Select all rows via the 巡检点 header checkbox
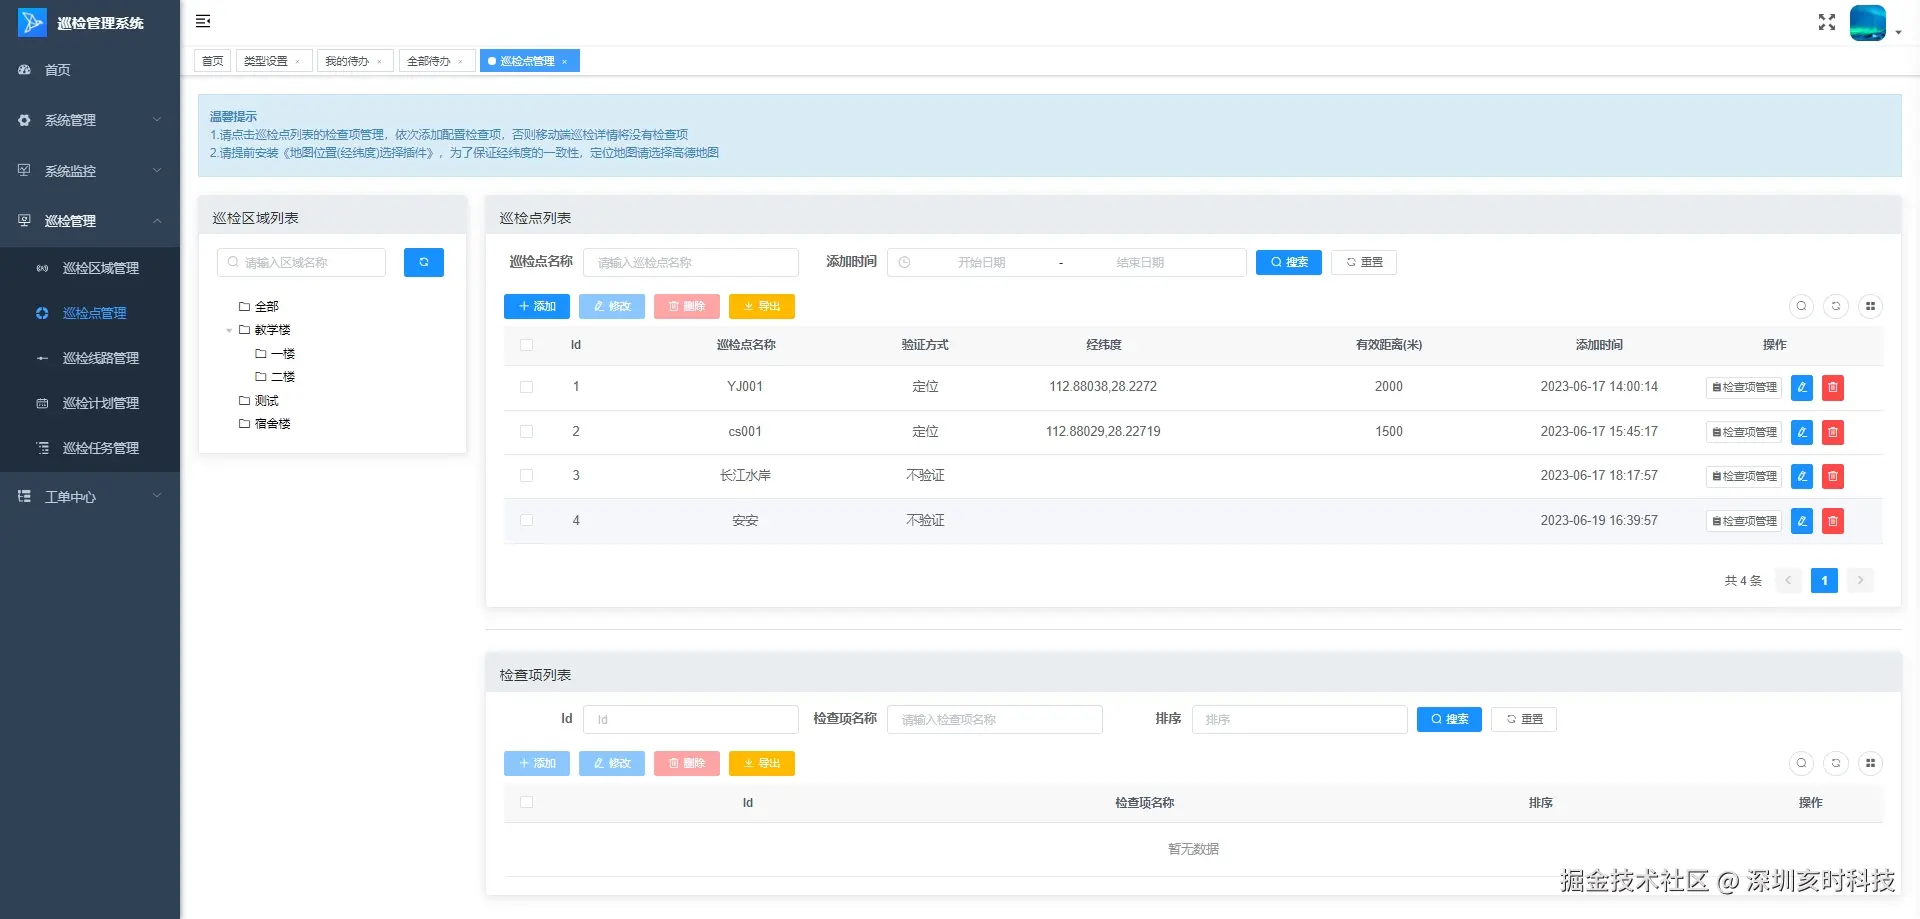This screenshot has width=1920, height=919. [527, 345]
